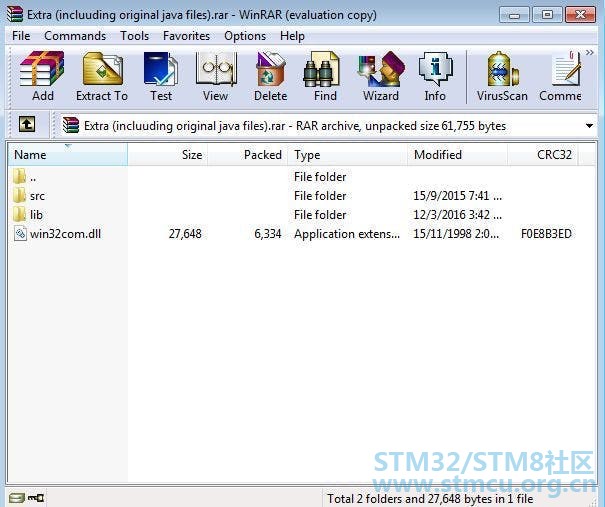Sort by Name column header
Viewport: 605px width, 507px height.
pyautogui.click(x=68, y=154)
